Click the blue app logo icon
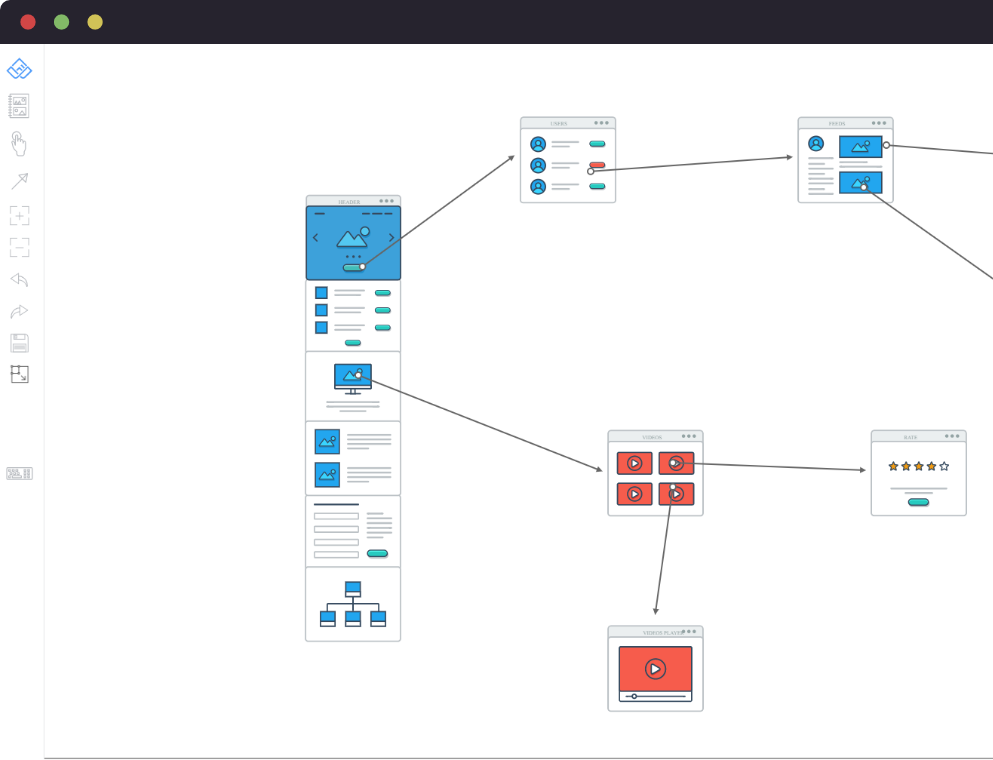The image size is (993, 760). coord(20,68)
